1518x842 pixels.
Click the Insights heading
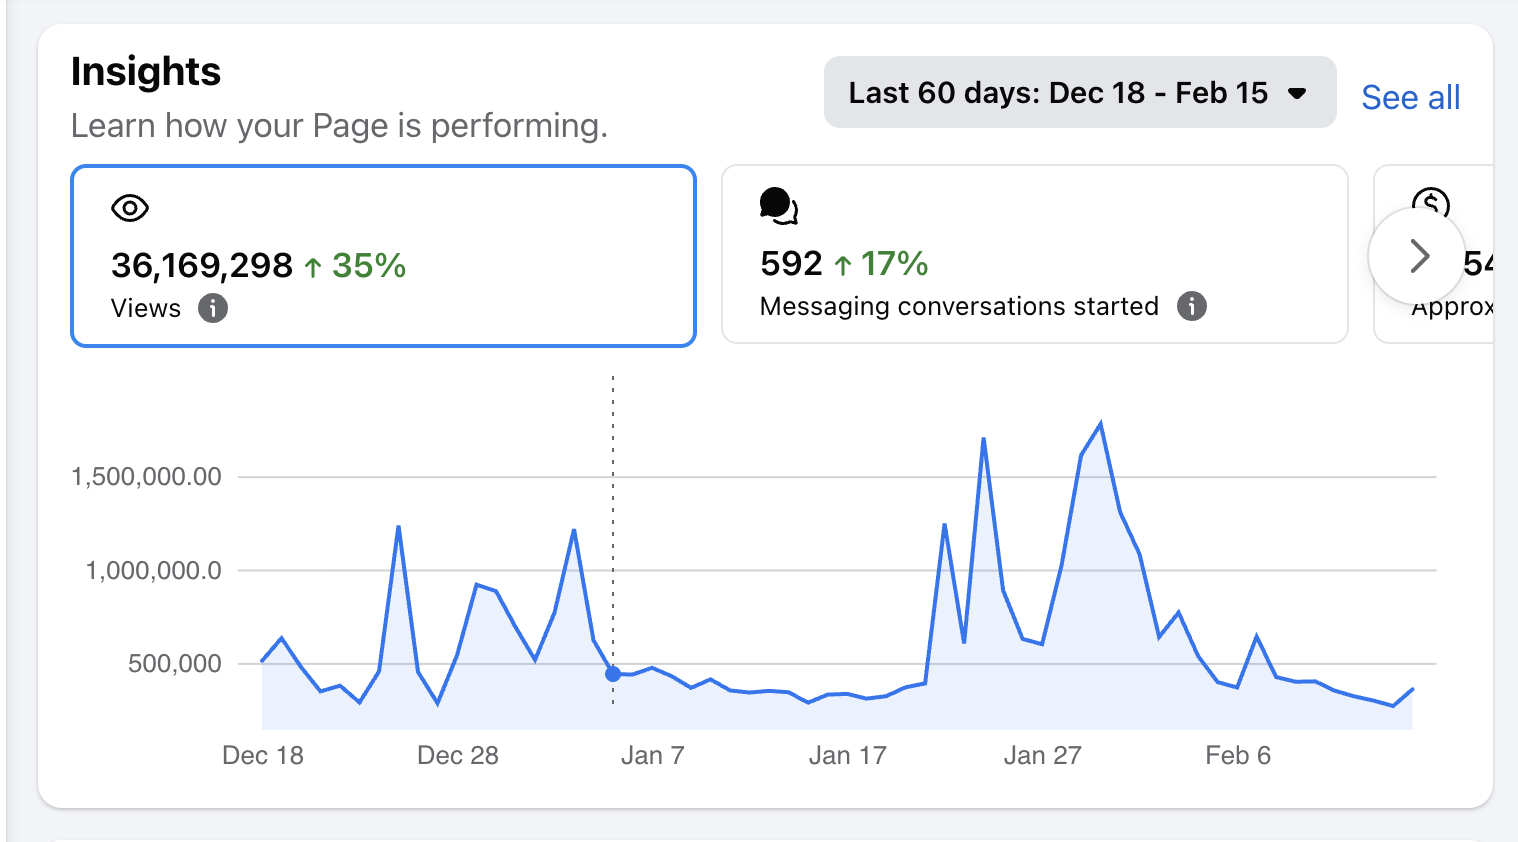[x=146, y=72]
